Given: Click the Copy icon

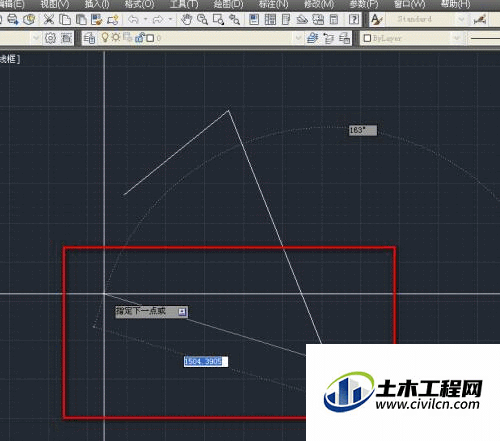Looking at the screenshot, I should (65, 19).
